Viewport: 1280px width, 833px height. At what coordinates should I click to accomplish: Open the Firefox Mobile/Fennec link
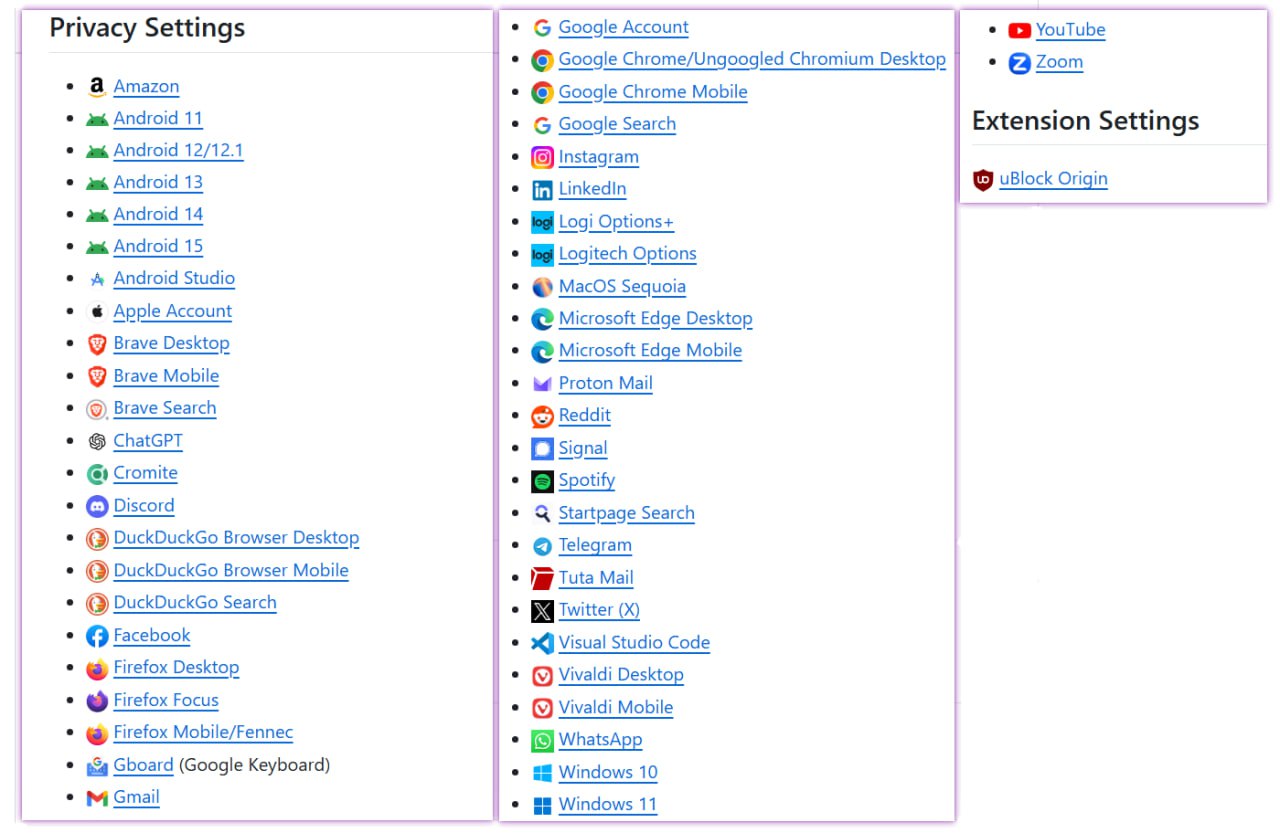tap(203, 733)
